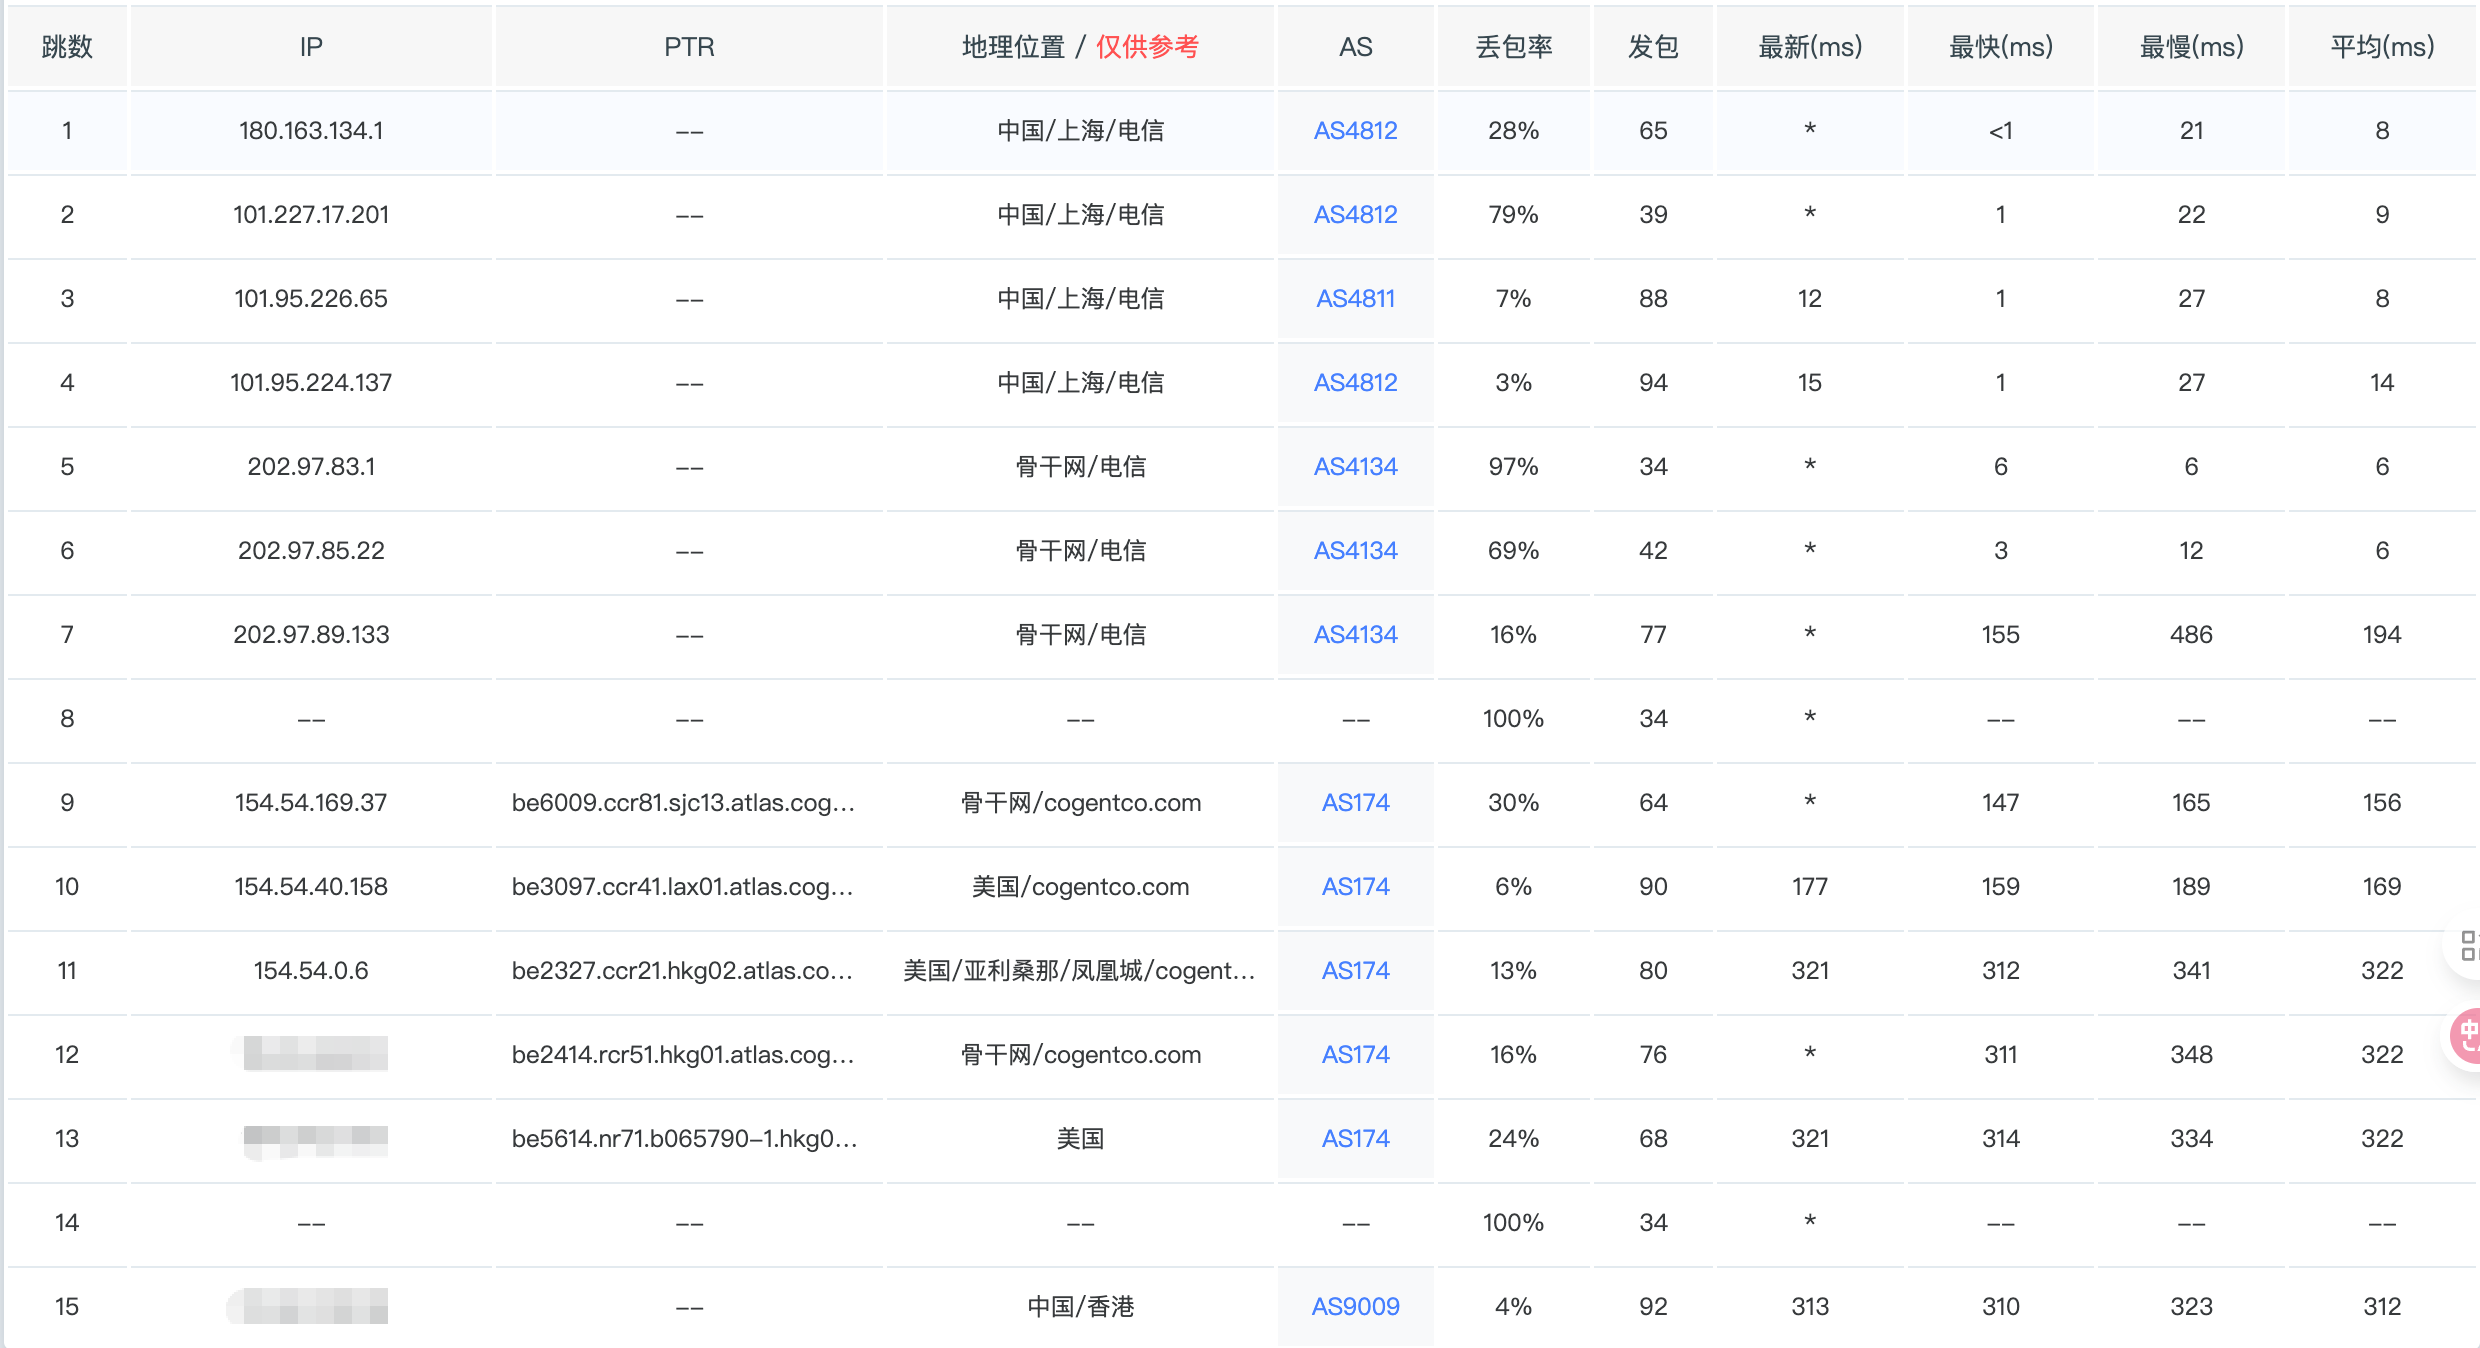Click AS174 link for 154.54.169.37
Screen dimensions: 2480x1348
tap(1355, 803)
